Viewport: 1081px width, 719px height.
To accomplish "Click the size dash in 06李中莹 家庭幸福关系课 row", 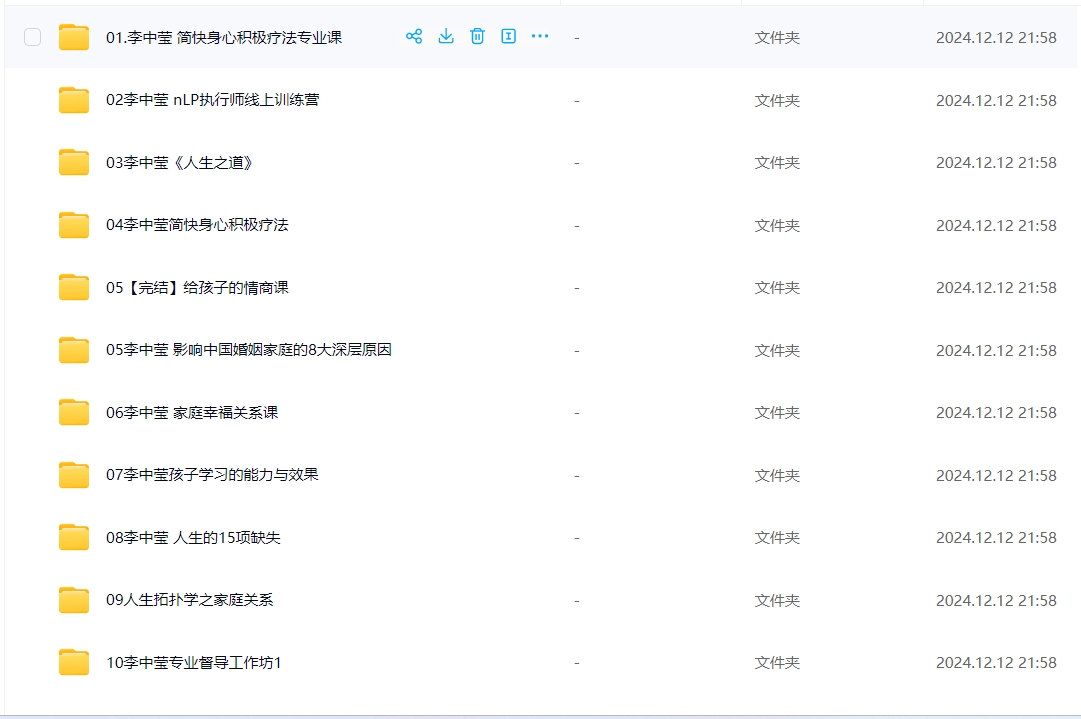I will [577, 412].
